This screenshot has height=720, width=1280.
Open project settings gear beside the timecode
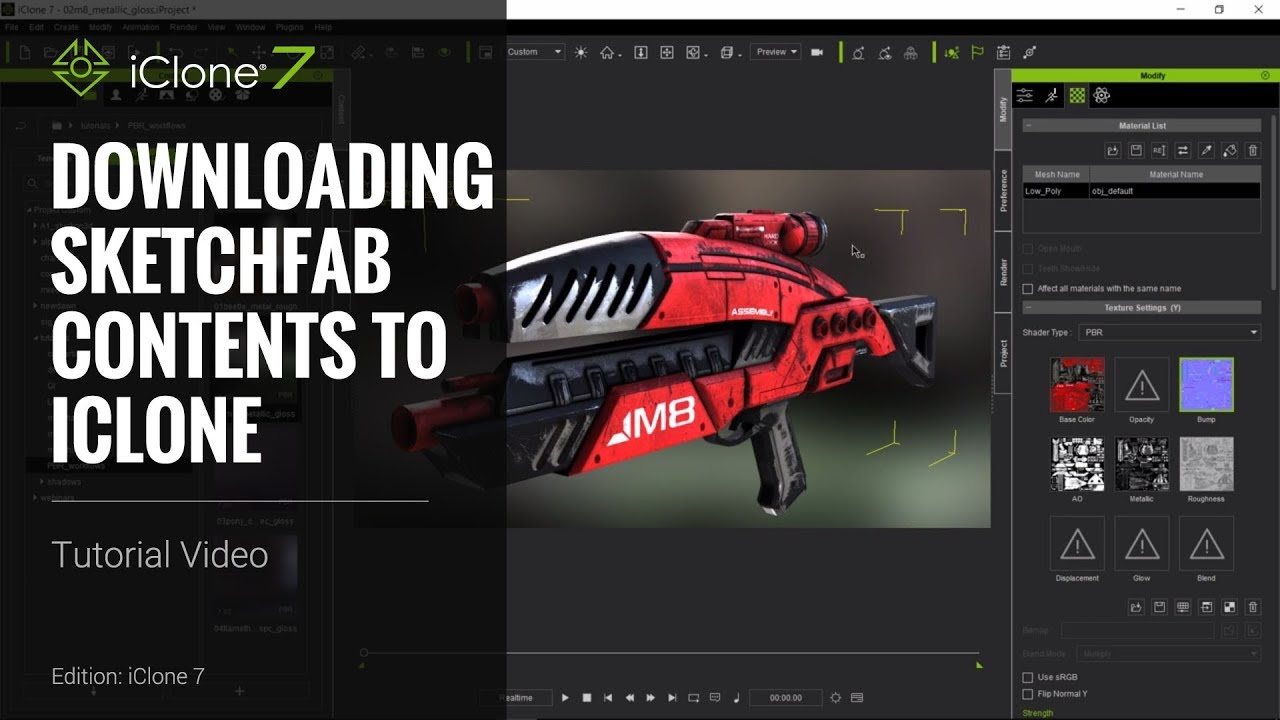pyautogui.click(x=836, y=698)
